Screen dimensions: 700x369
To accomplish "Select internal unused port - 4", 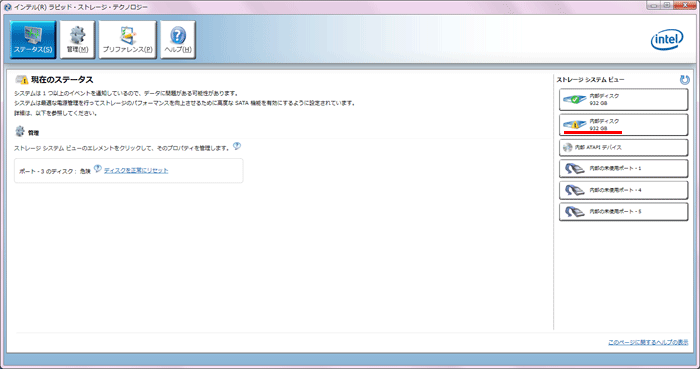I will coord(623,190).
